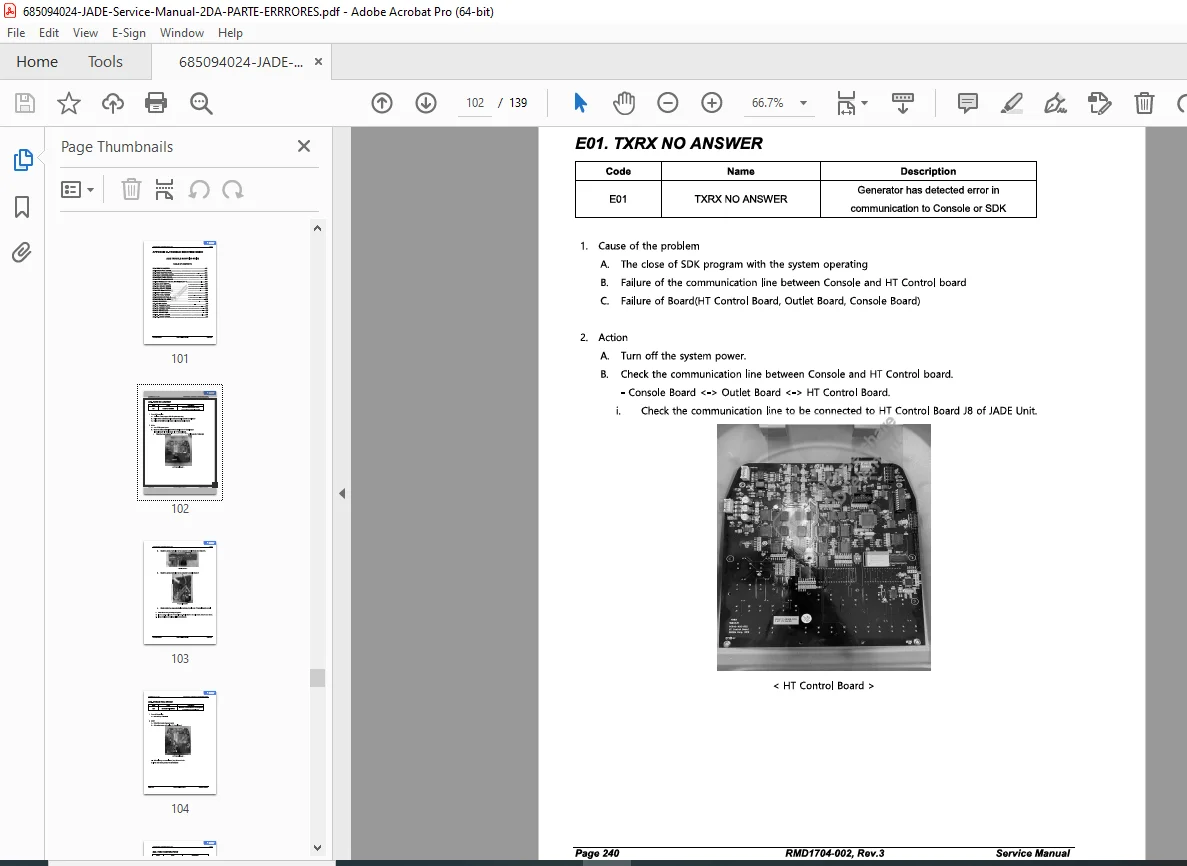Open the Help menu

click(230, 33)
